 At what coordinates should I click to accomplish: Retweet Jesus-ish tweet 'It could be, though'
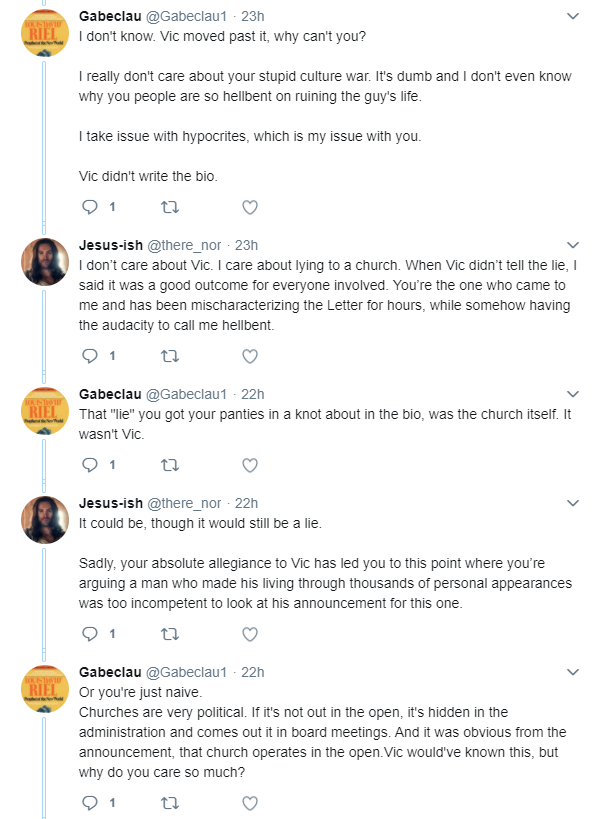click(170, 634)
